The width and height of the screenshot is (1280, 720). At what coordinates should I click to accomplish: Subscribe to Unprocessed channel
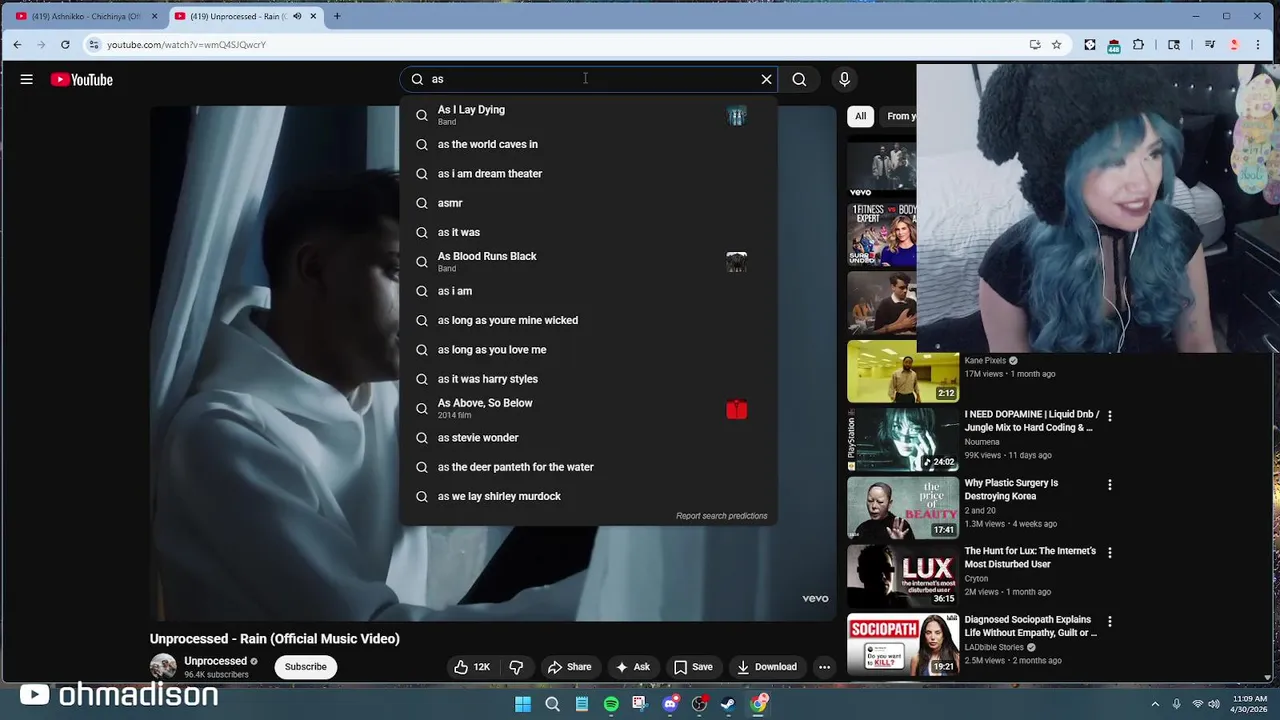tap(306, 667)
